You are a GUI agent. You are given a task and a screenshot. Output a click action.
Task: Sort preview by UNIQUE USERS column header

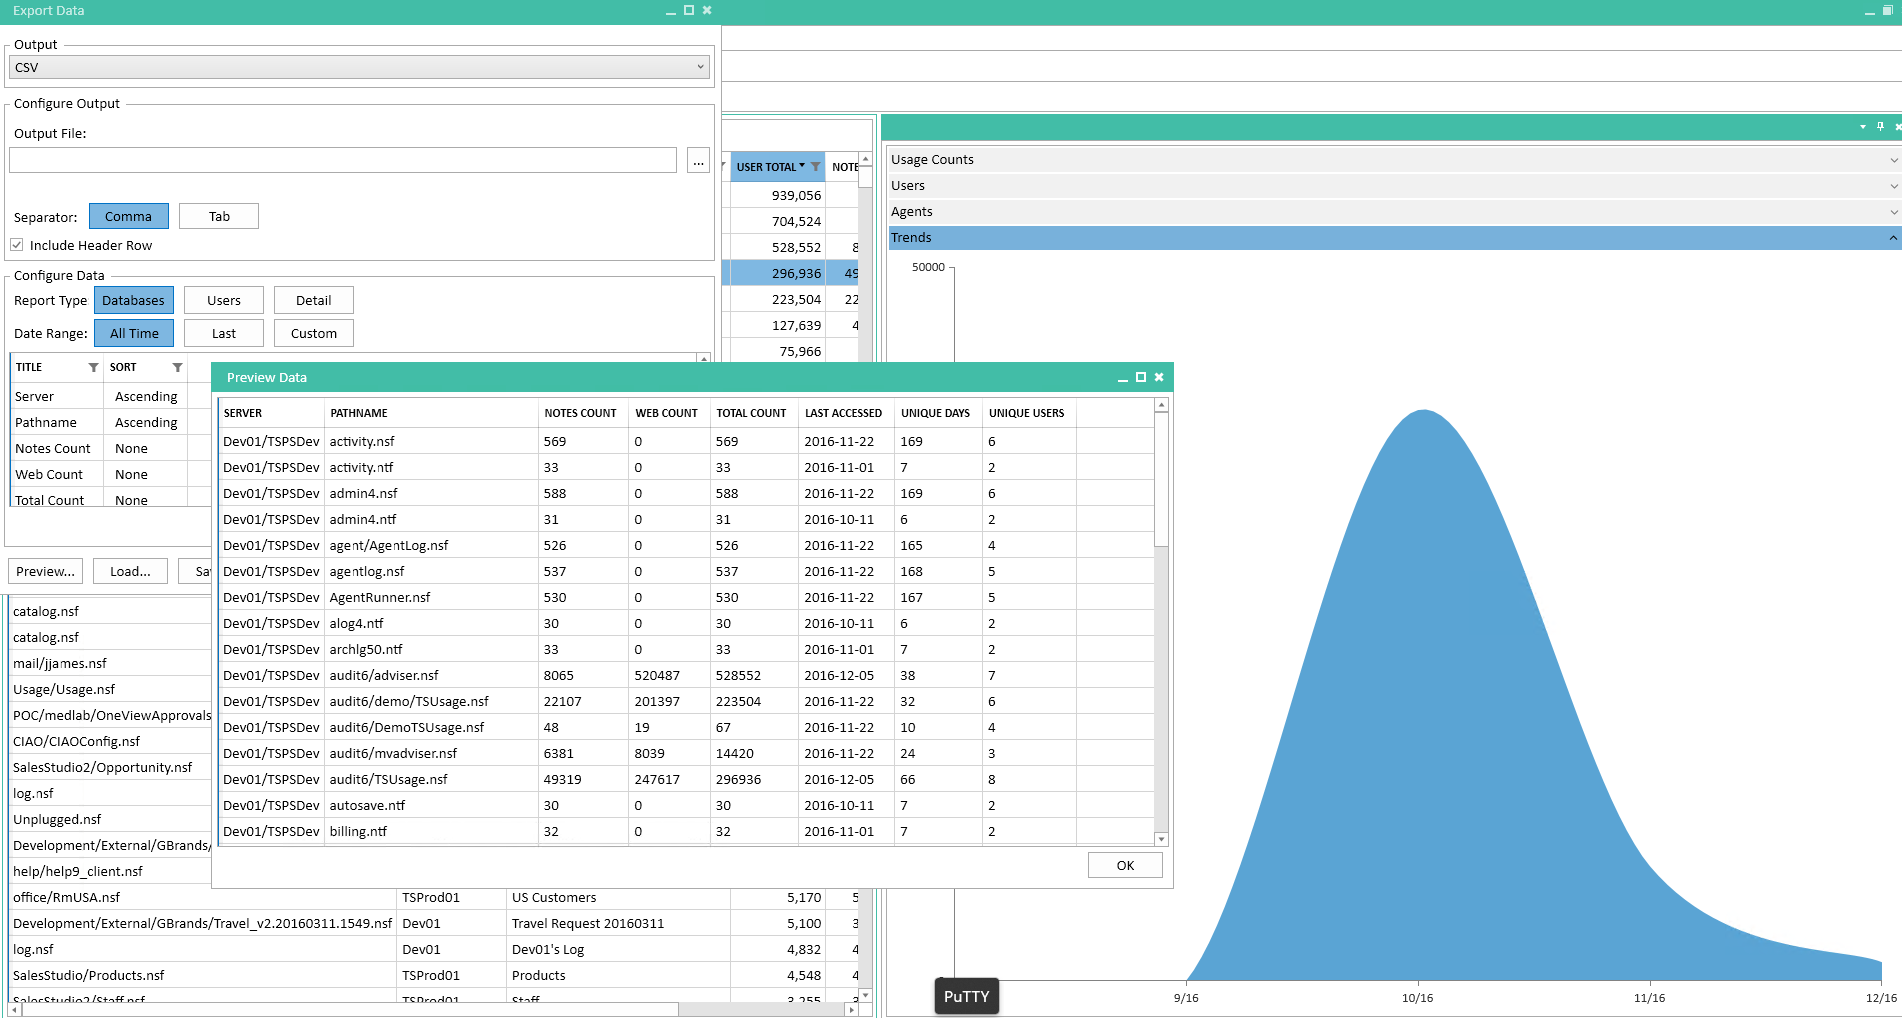(1026, 413)
